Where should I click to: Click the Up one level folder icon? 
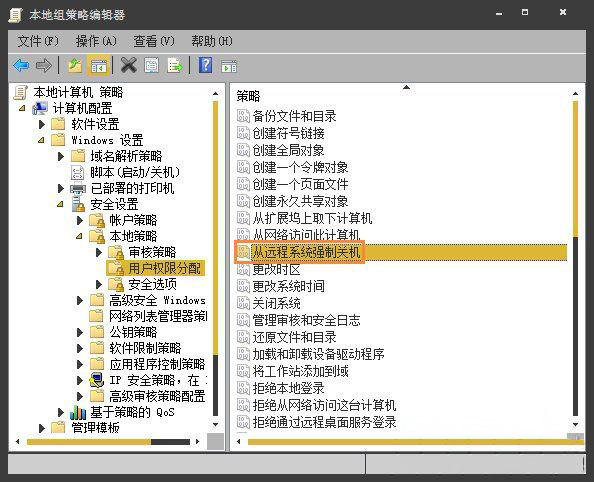point(75,66)
